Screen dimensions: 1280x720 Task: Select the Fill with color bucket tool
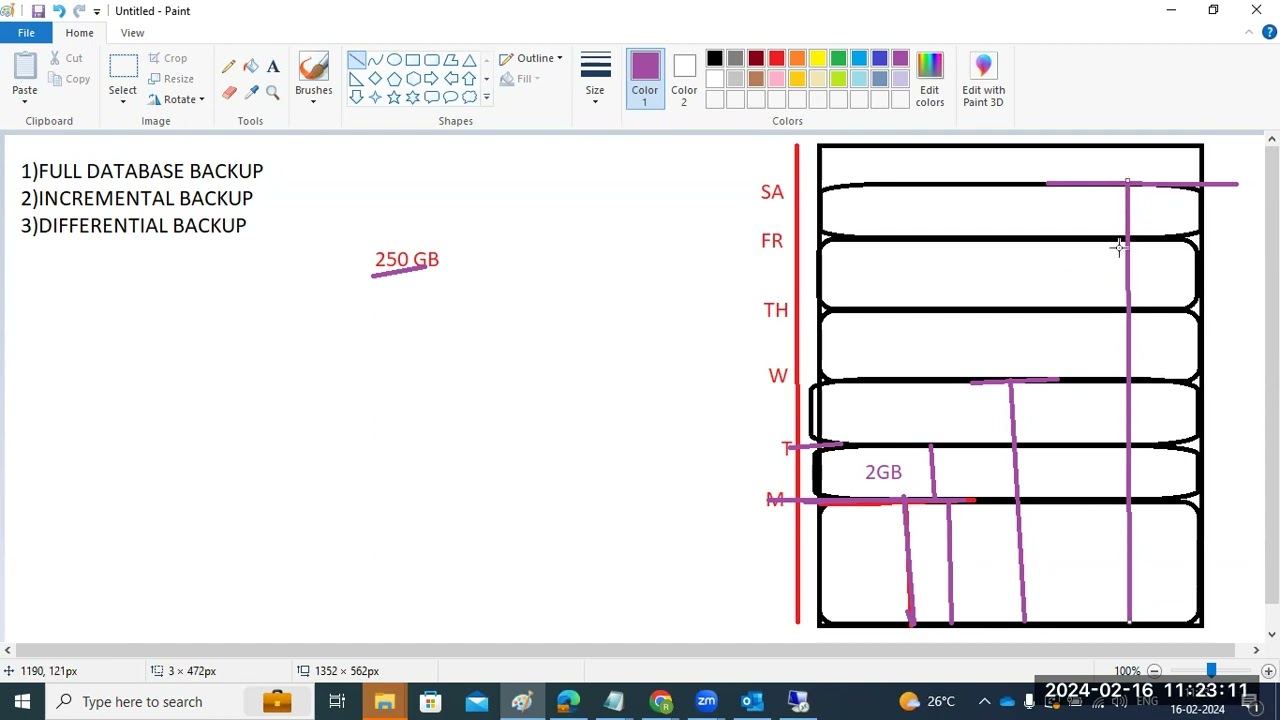click(251, 67)
